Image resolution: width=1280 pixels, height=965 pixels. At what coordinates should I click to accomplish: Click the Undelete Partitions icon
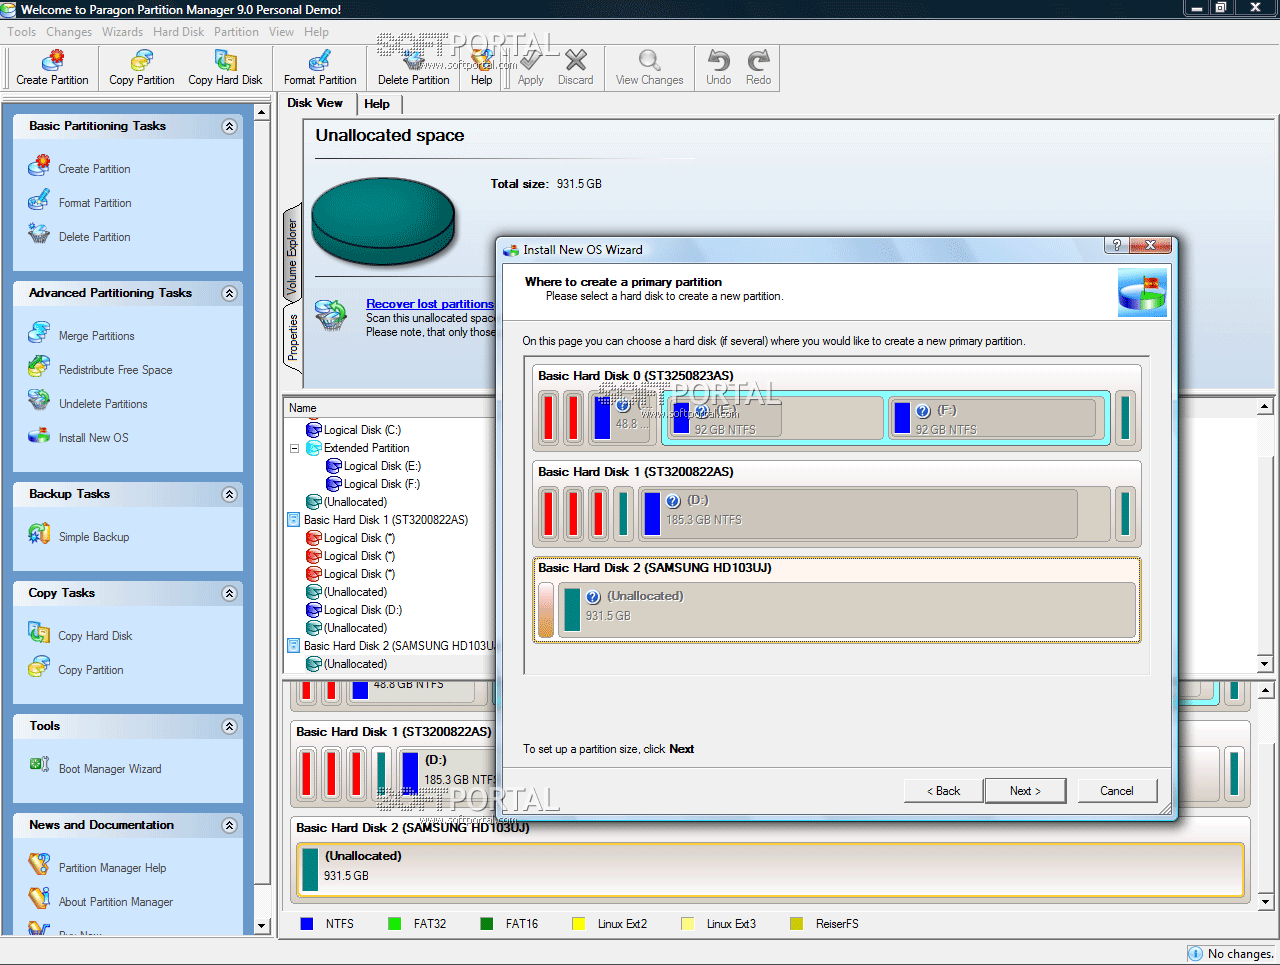coord(39,400)
